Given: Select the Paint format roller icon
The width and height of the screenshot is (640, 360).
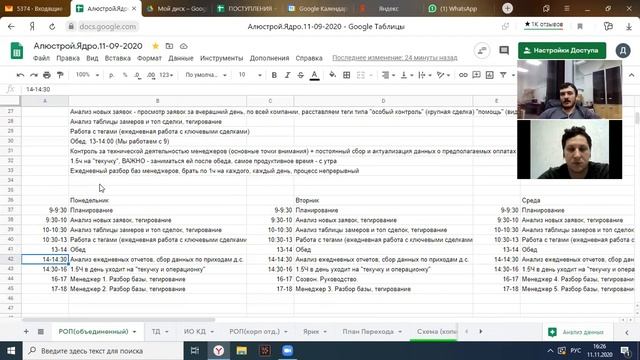Looking at the screenshot, I should (x=60, y=75).
